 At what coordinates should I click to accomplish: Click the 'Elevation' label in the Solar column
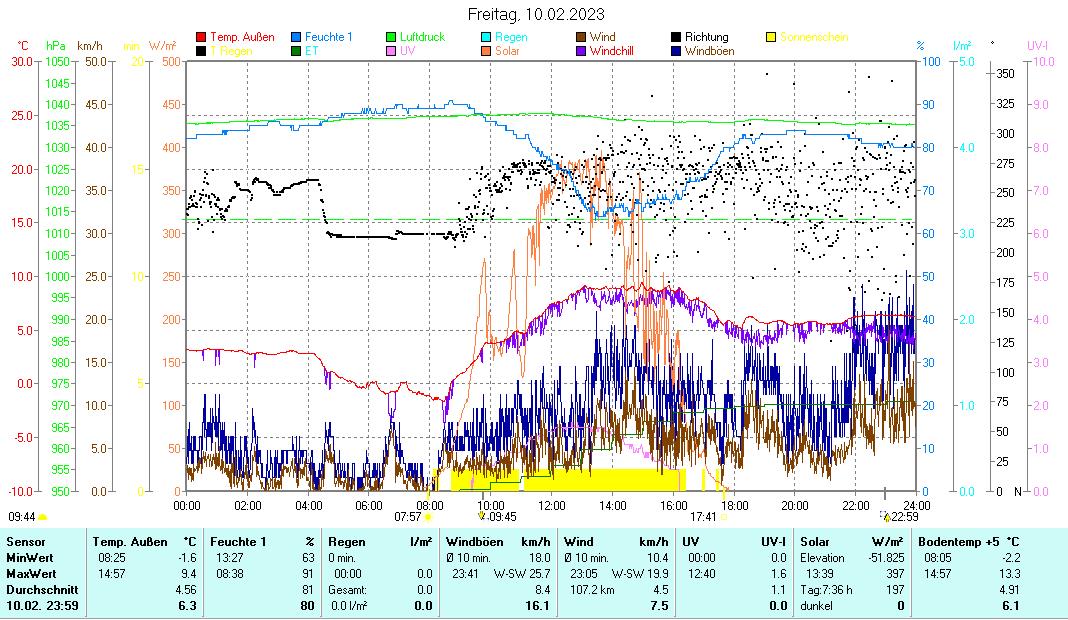point(822,558)
